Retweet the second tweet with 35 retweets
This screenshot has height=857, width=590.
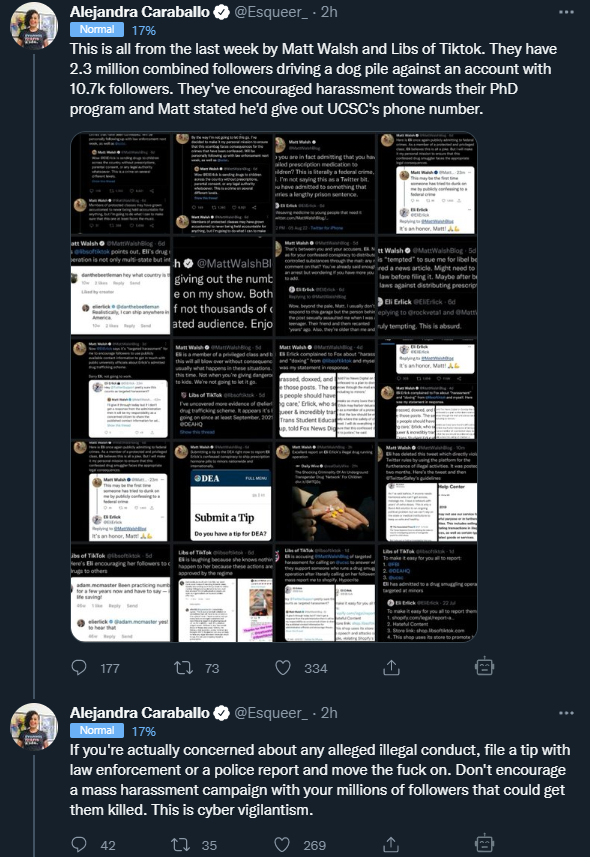point(180,844)
